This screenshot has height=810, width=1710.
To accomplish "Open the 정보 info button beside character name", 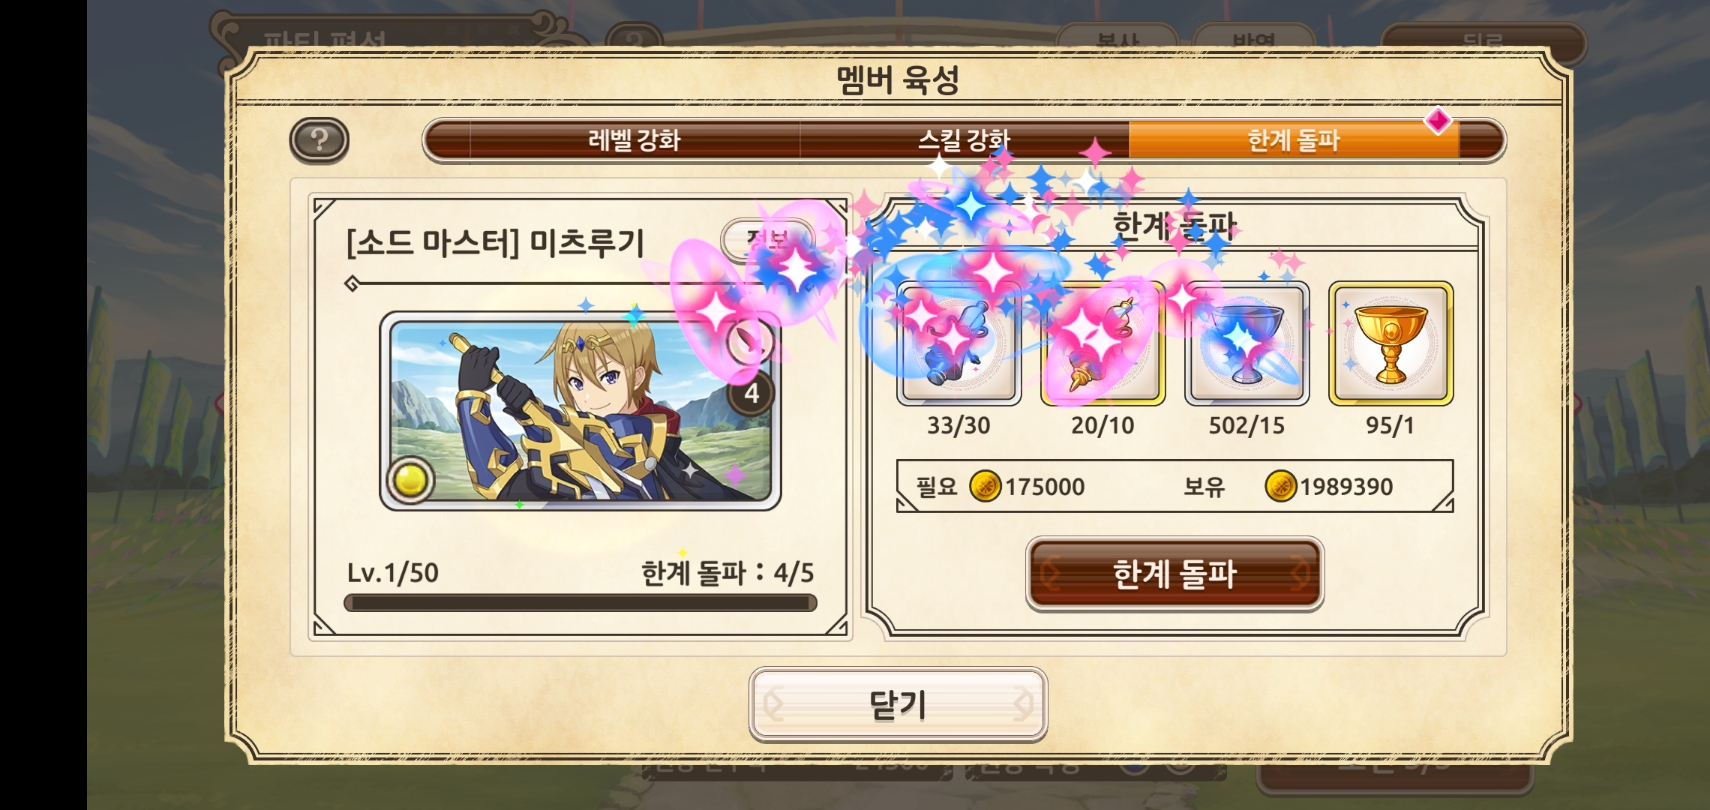I will tap(768, 240).
